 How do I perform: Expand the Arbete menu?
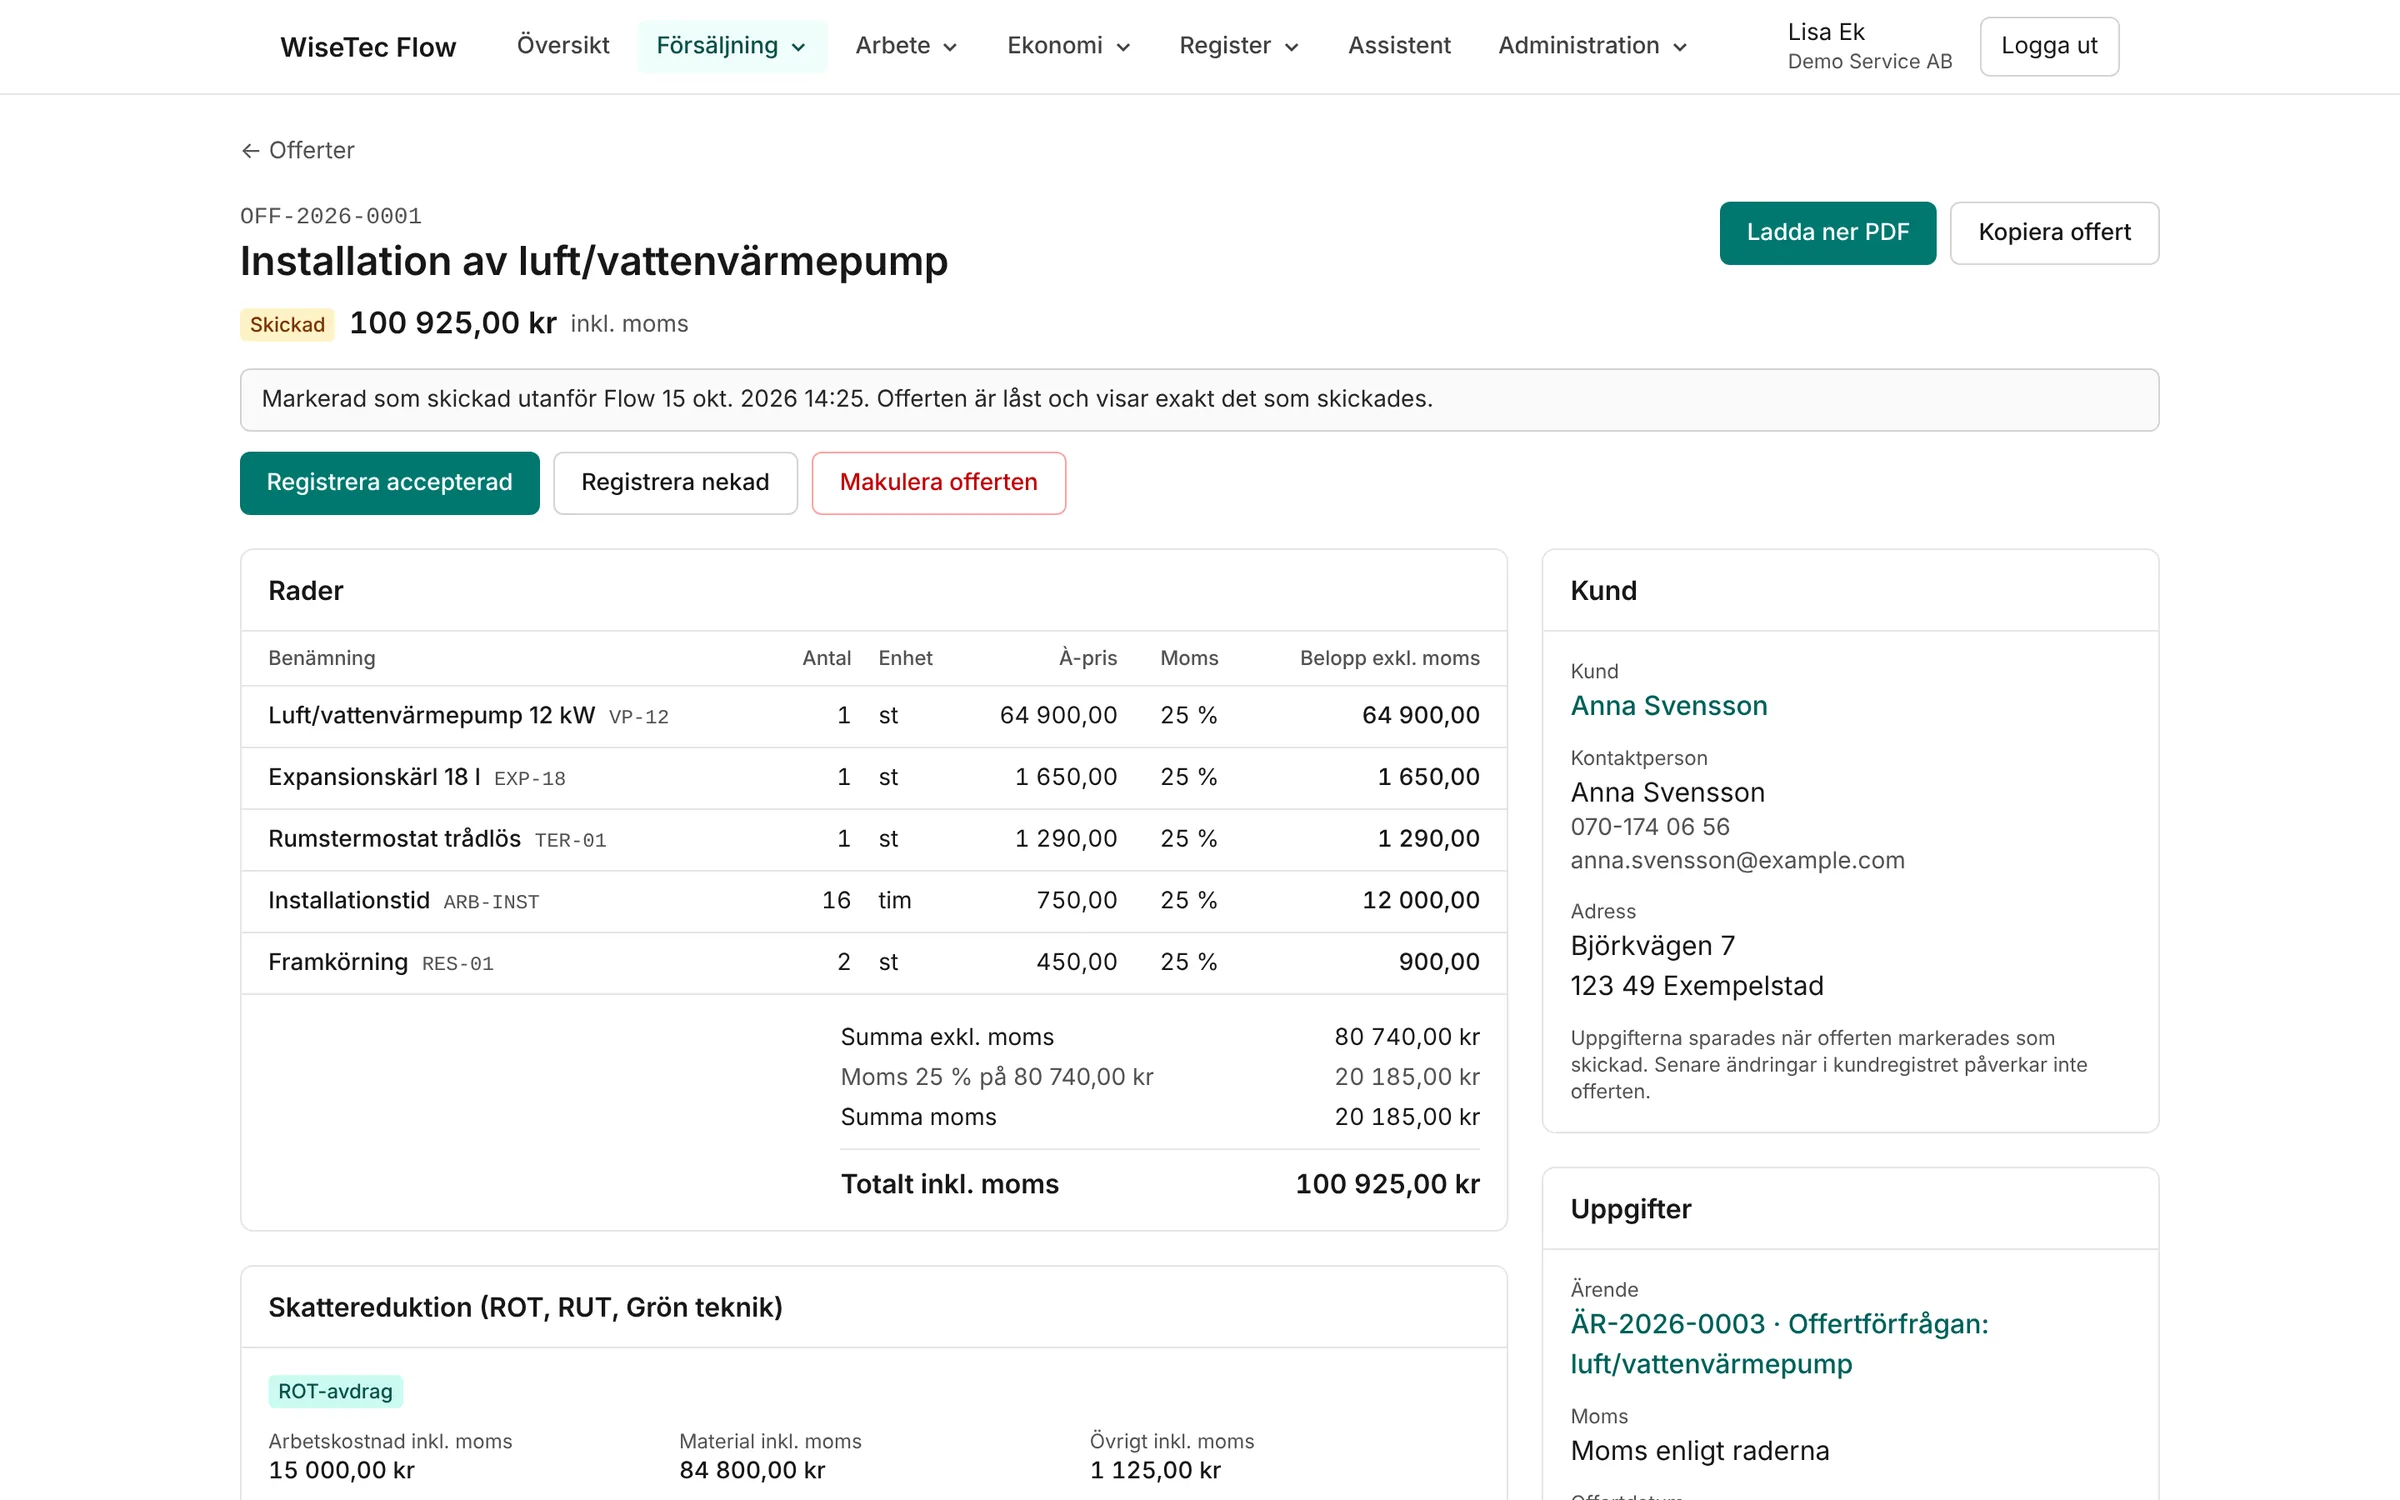(906, 46)
